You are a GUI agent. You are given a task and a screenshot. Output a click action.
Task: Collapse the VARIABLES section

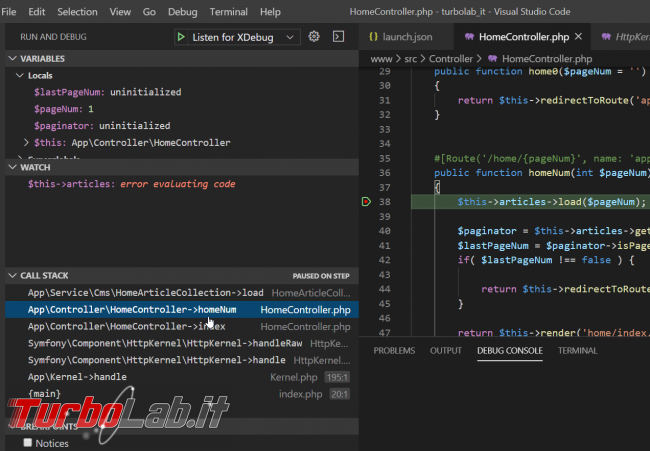click(12, 58)
